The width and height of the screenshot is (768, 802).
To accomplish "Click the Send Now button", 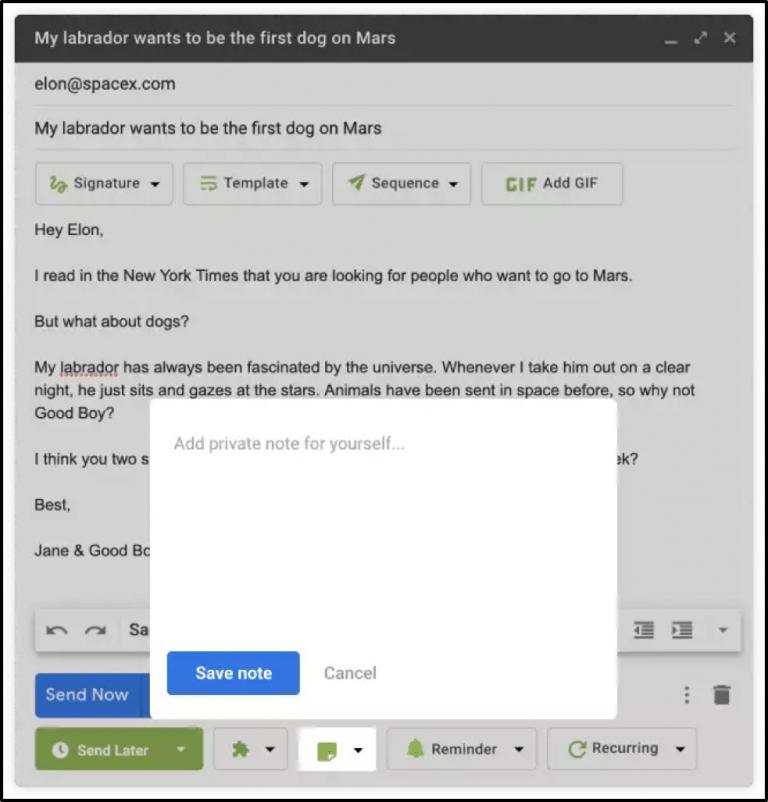I will (88, 694).
